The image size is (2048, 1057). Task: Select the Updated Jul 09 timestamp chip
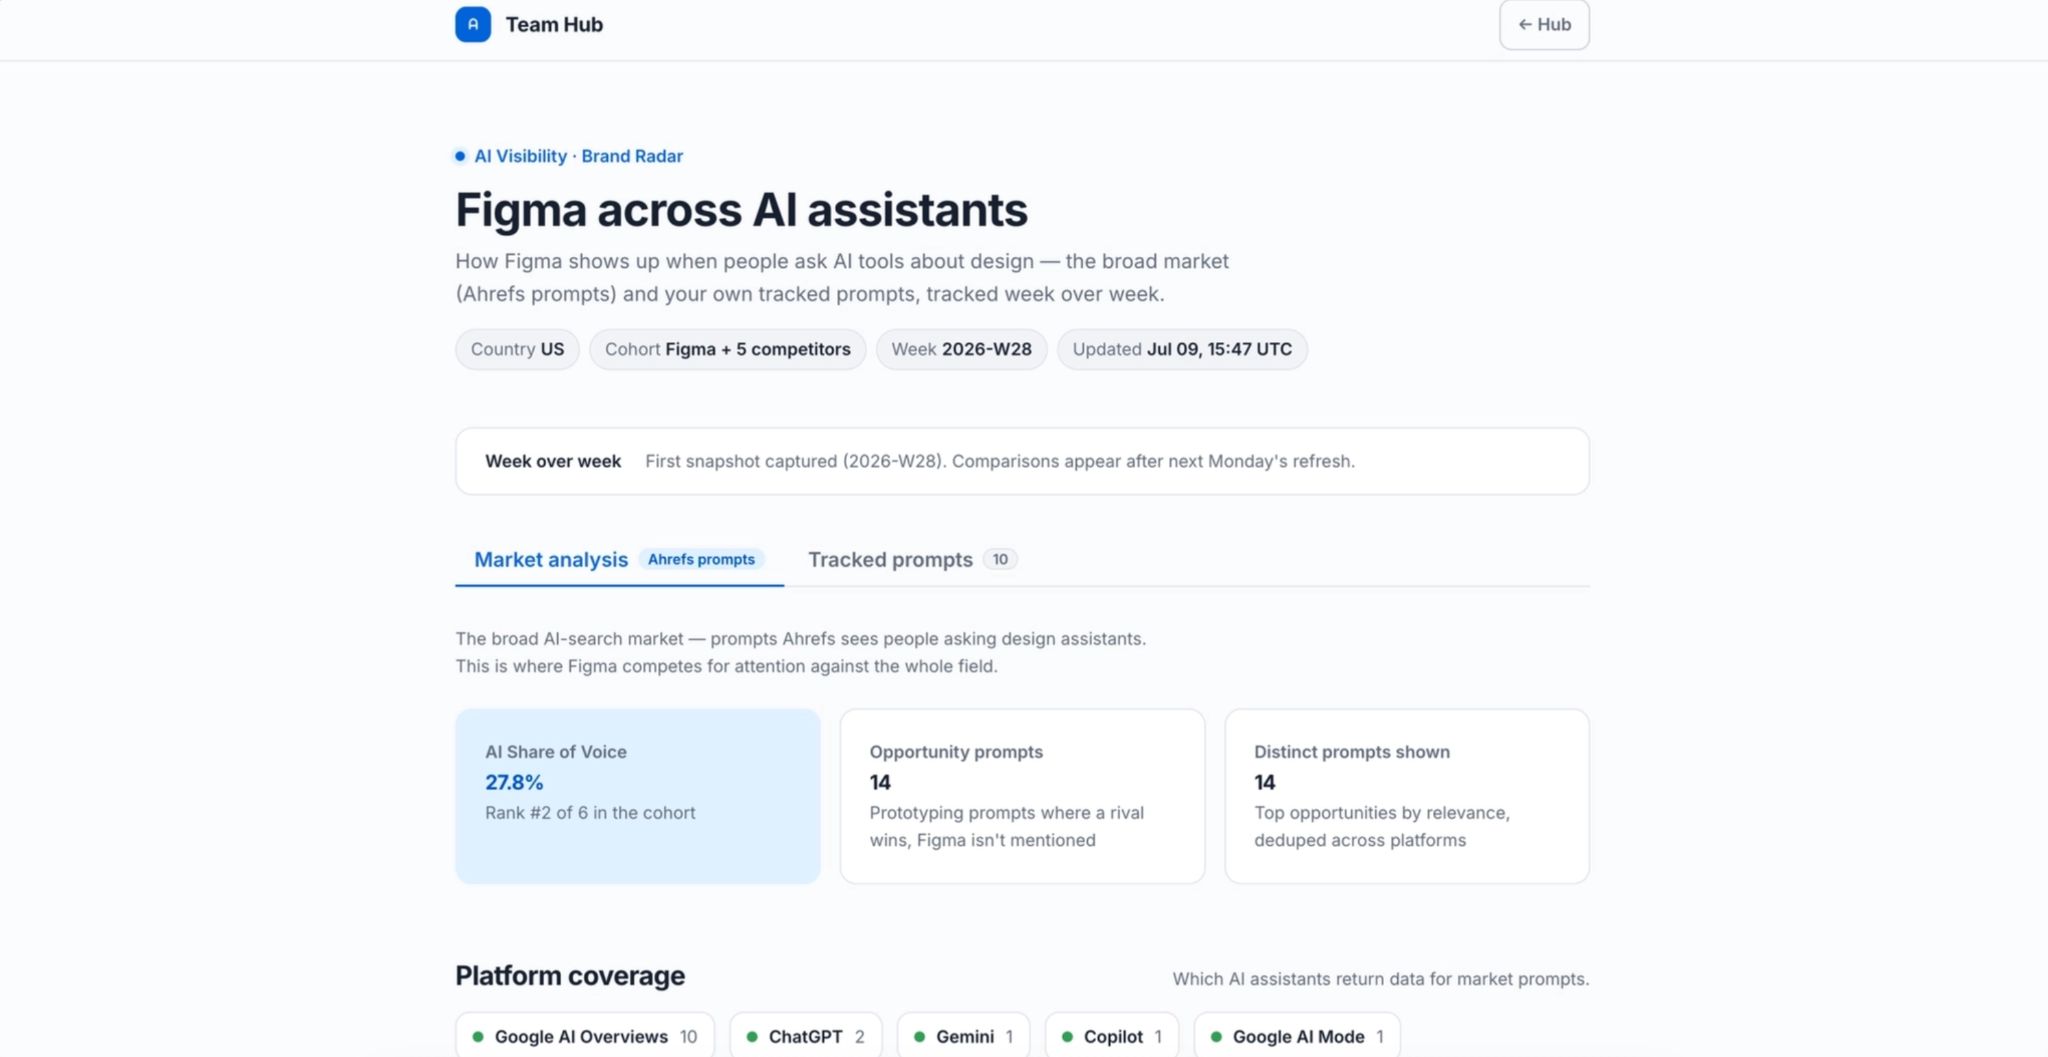click(1182, 349)
